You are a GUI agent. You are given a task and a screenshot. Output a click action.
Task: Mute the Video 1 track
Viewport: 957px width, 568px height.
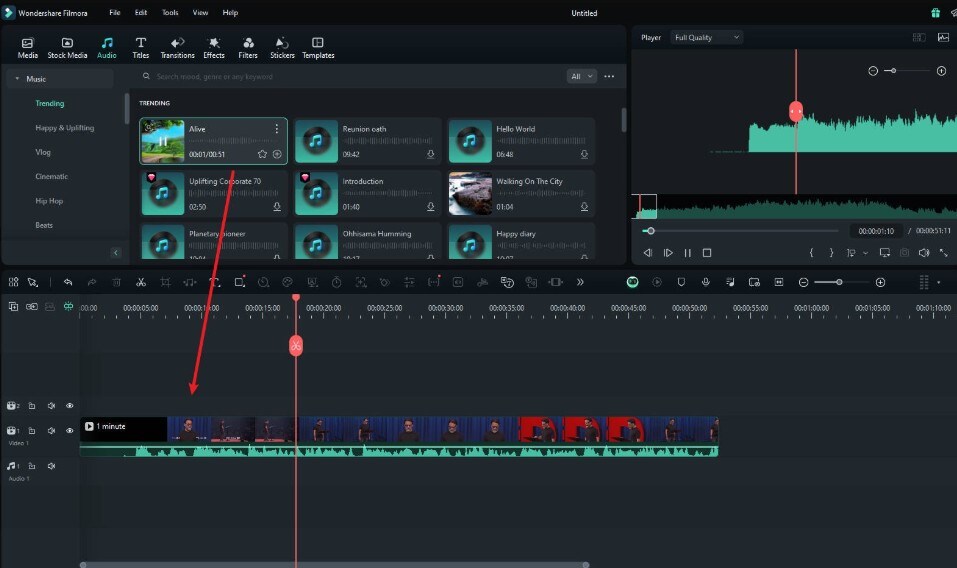click(51, 430)
